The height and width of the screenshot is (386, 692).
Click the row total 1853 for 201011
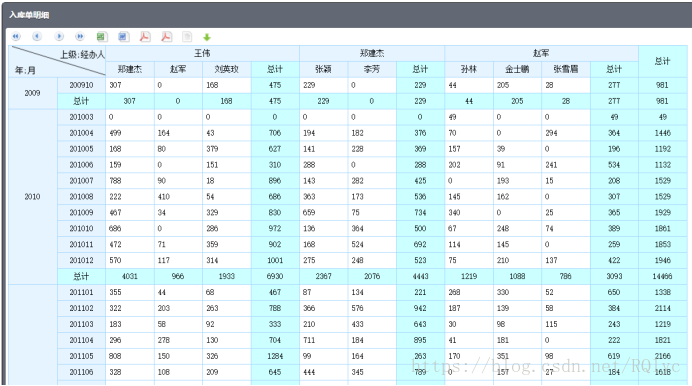tap(662, 244)
